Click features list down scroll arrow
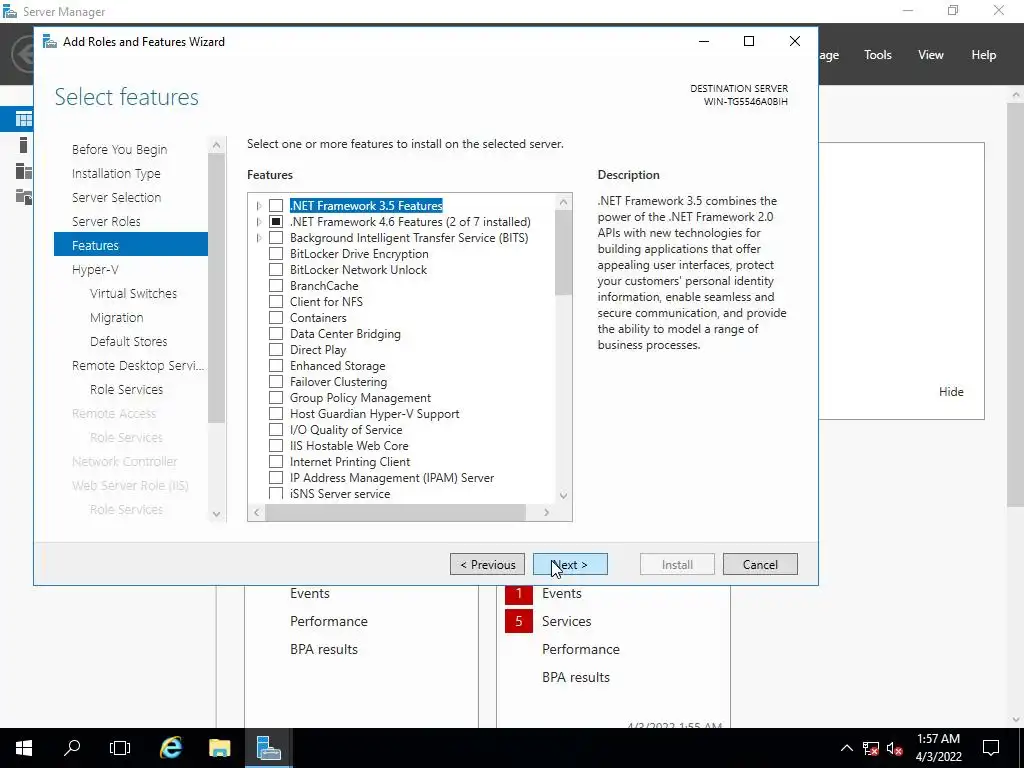The width and height of the screenshot is (1024, 768). tap(564, 496)
